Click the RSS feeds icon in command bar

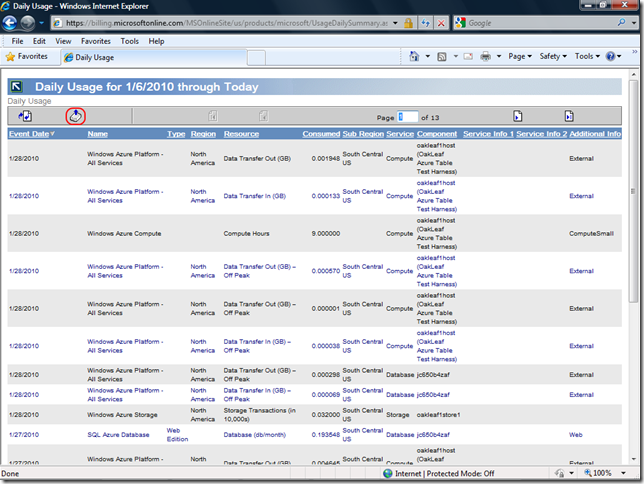(x=442, y=56)
